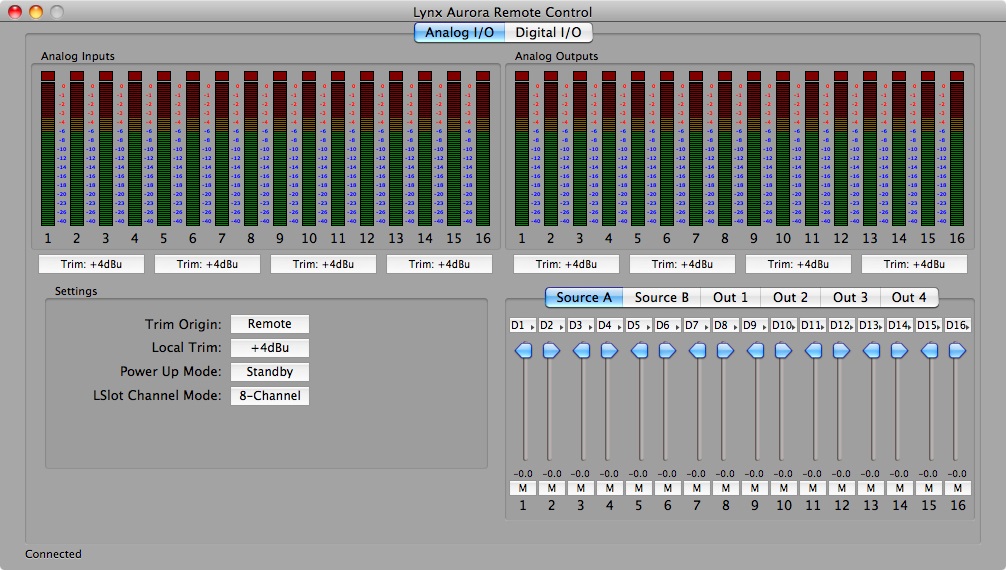
Task: Mute mixer channel 12
Action: coord(842,488)
